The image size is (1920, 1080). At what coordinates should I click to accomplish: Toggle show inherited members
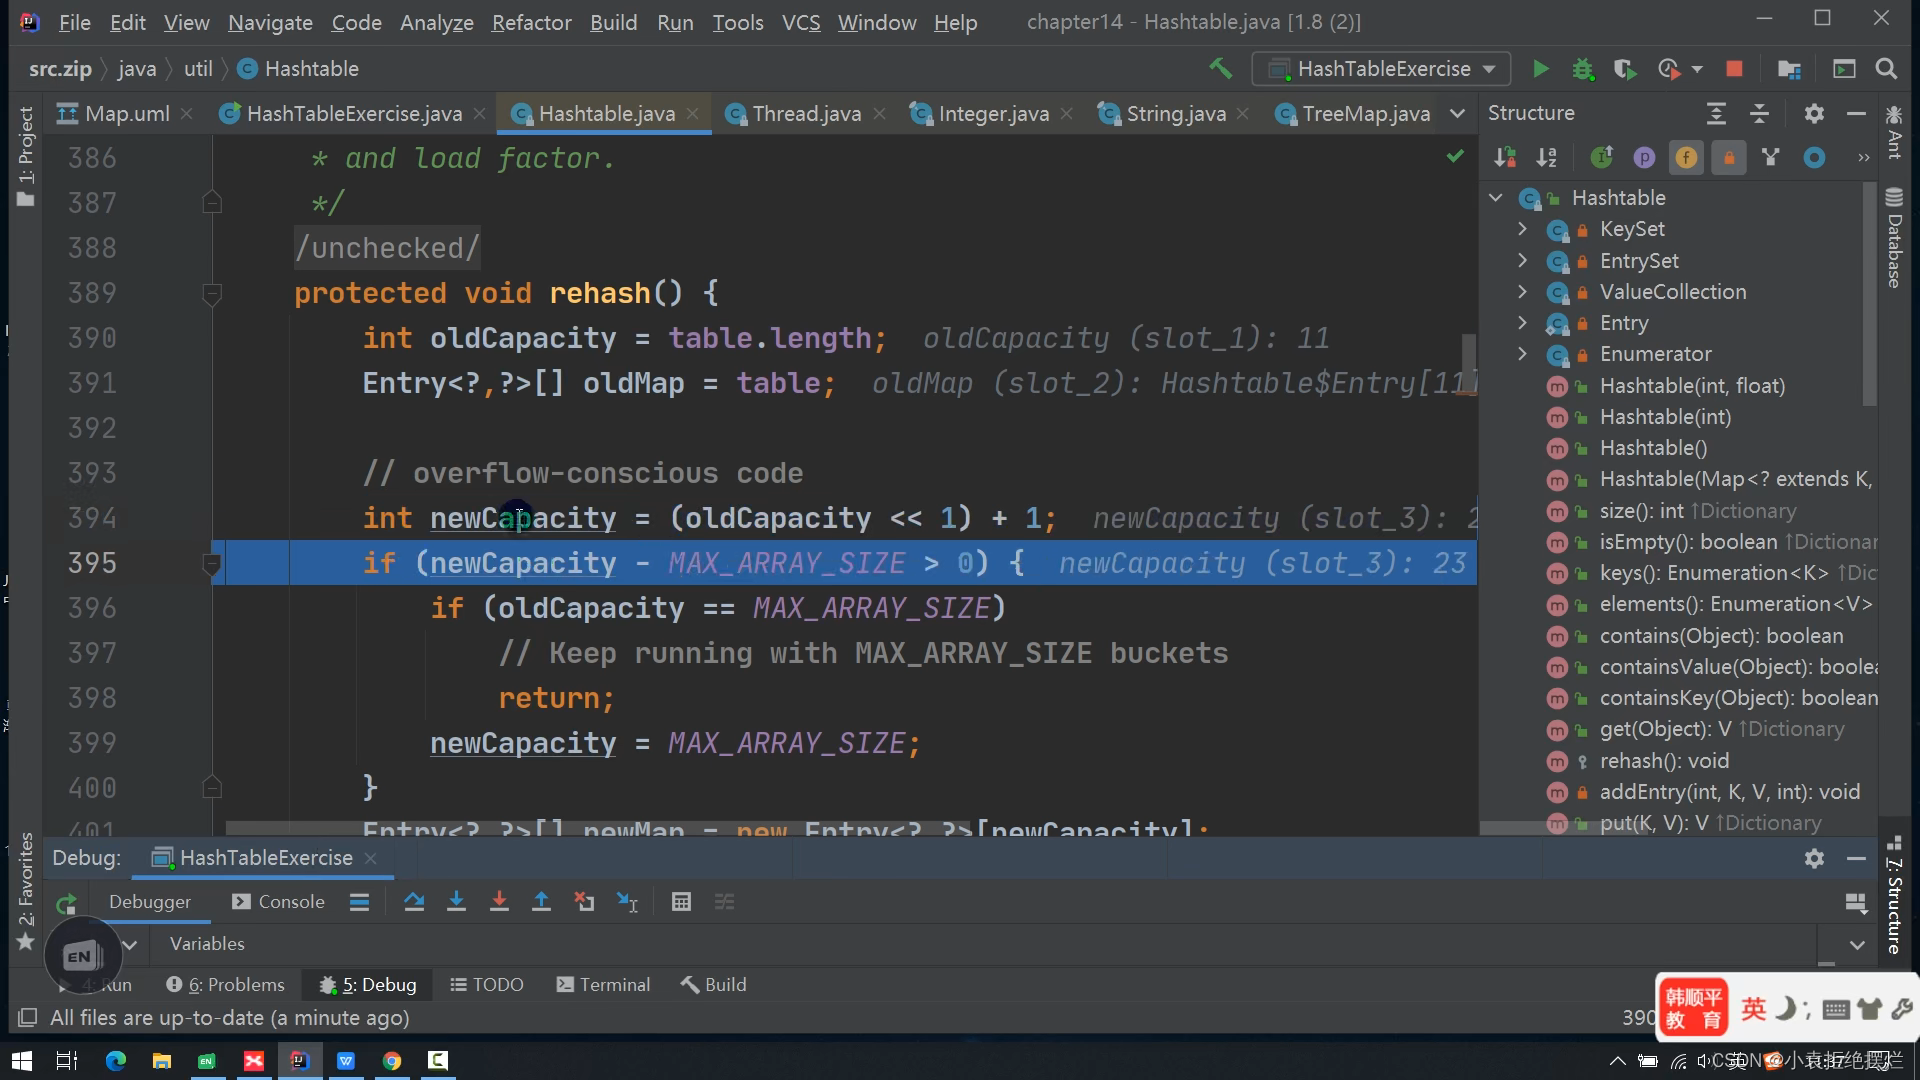coord(1602,157)
